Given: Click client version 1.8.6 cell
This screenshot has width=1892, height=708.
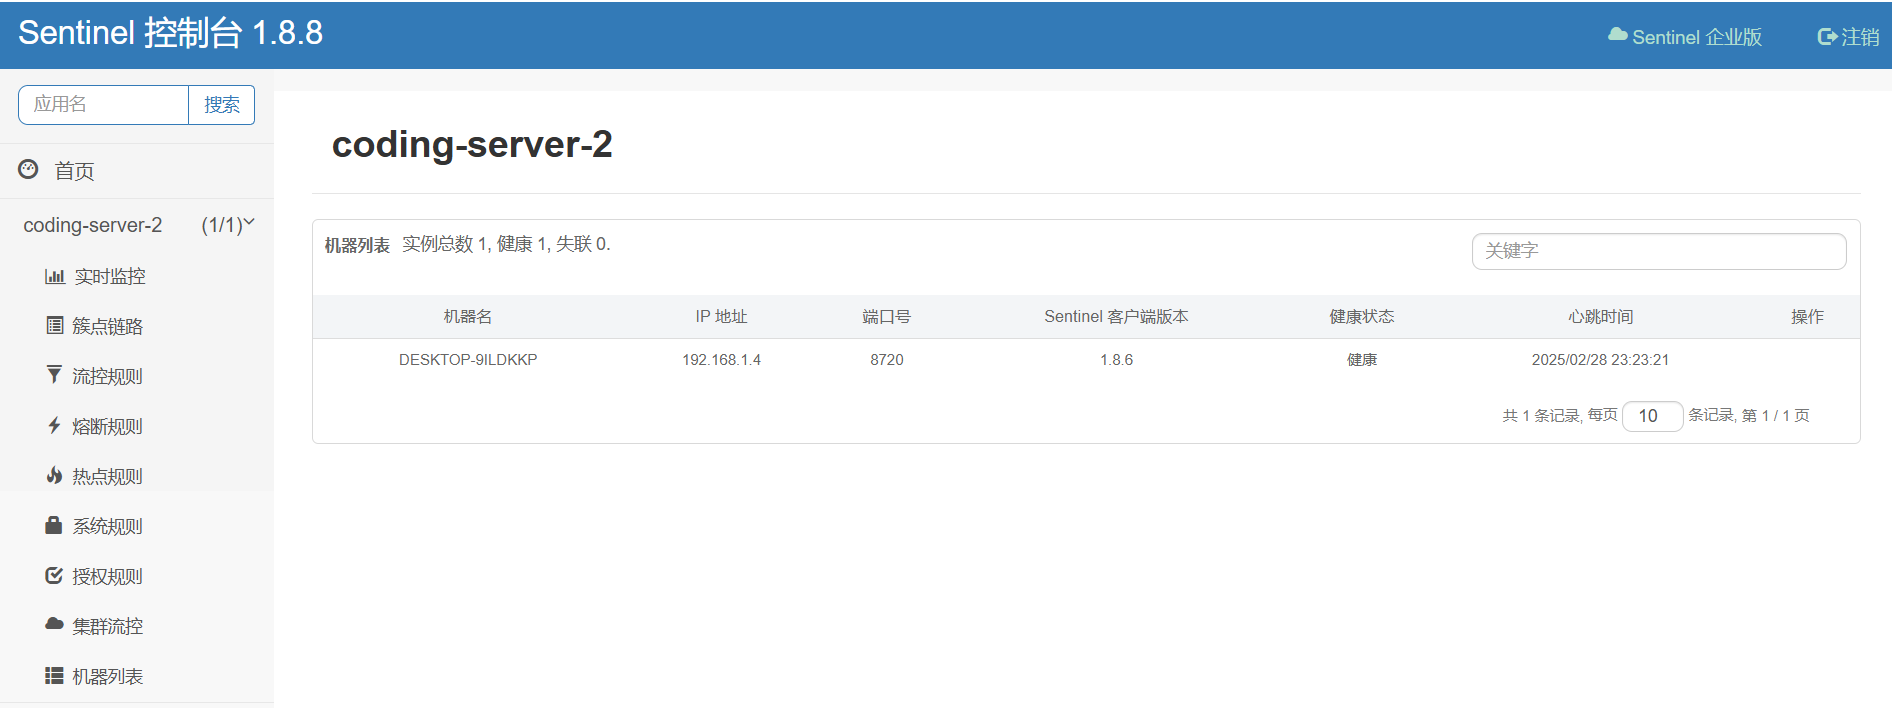Looking at the screenshot, I should [x=1116, y=360].
